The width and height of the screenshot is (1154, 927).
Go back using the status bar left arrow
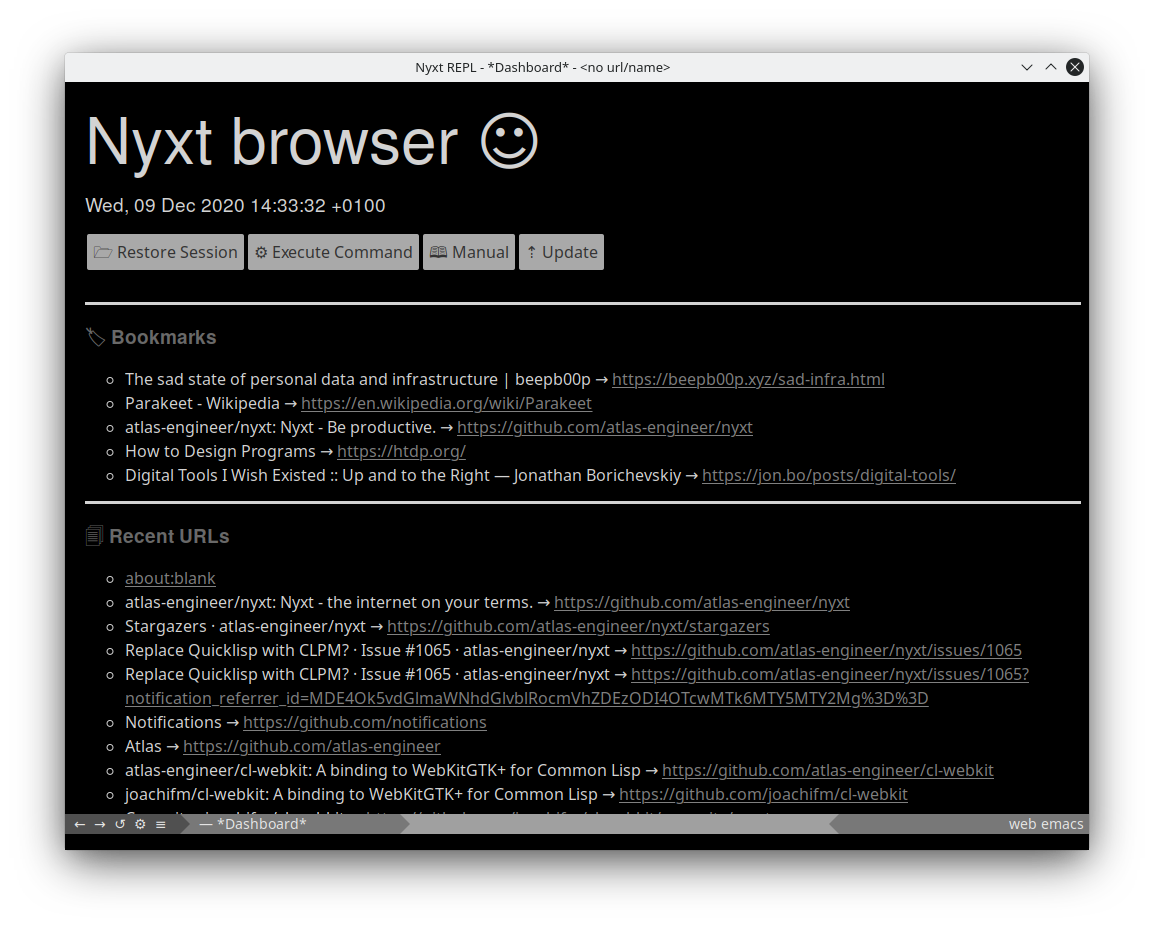pos(79,824)
